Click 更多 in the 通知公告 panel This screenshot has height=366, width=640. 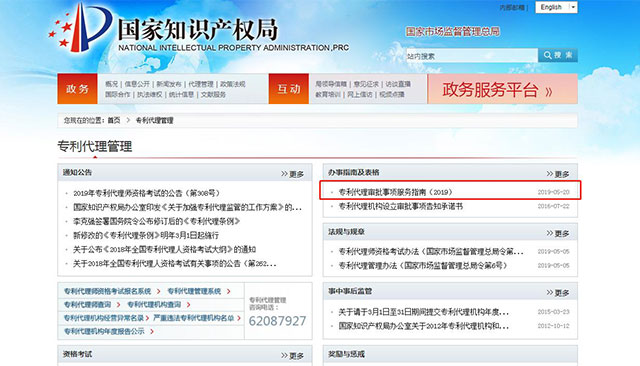click(293, 174)
